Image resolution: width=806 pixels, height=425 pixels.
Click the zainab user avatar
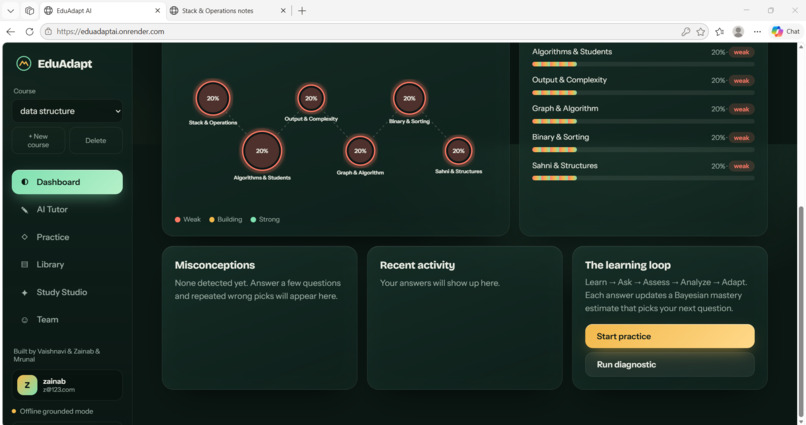pos(27,385)
